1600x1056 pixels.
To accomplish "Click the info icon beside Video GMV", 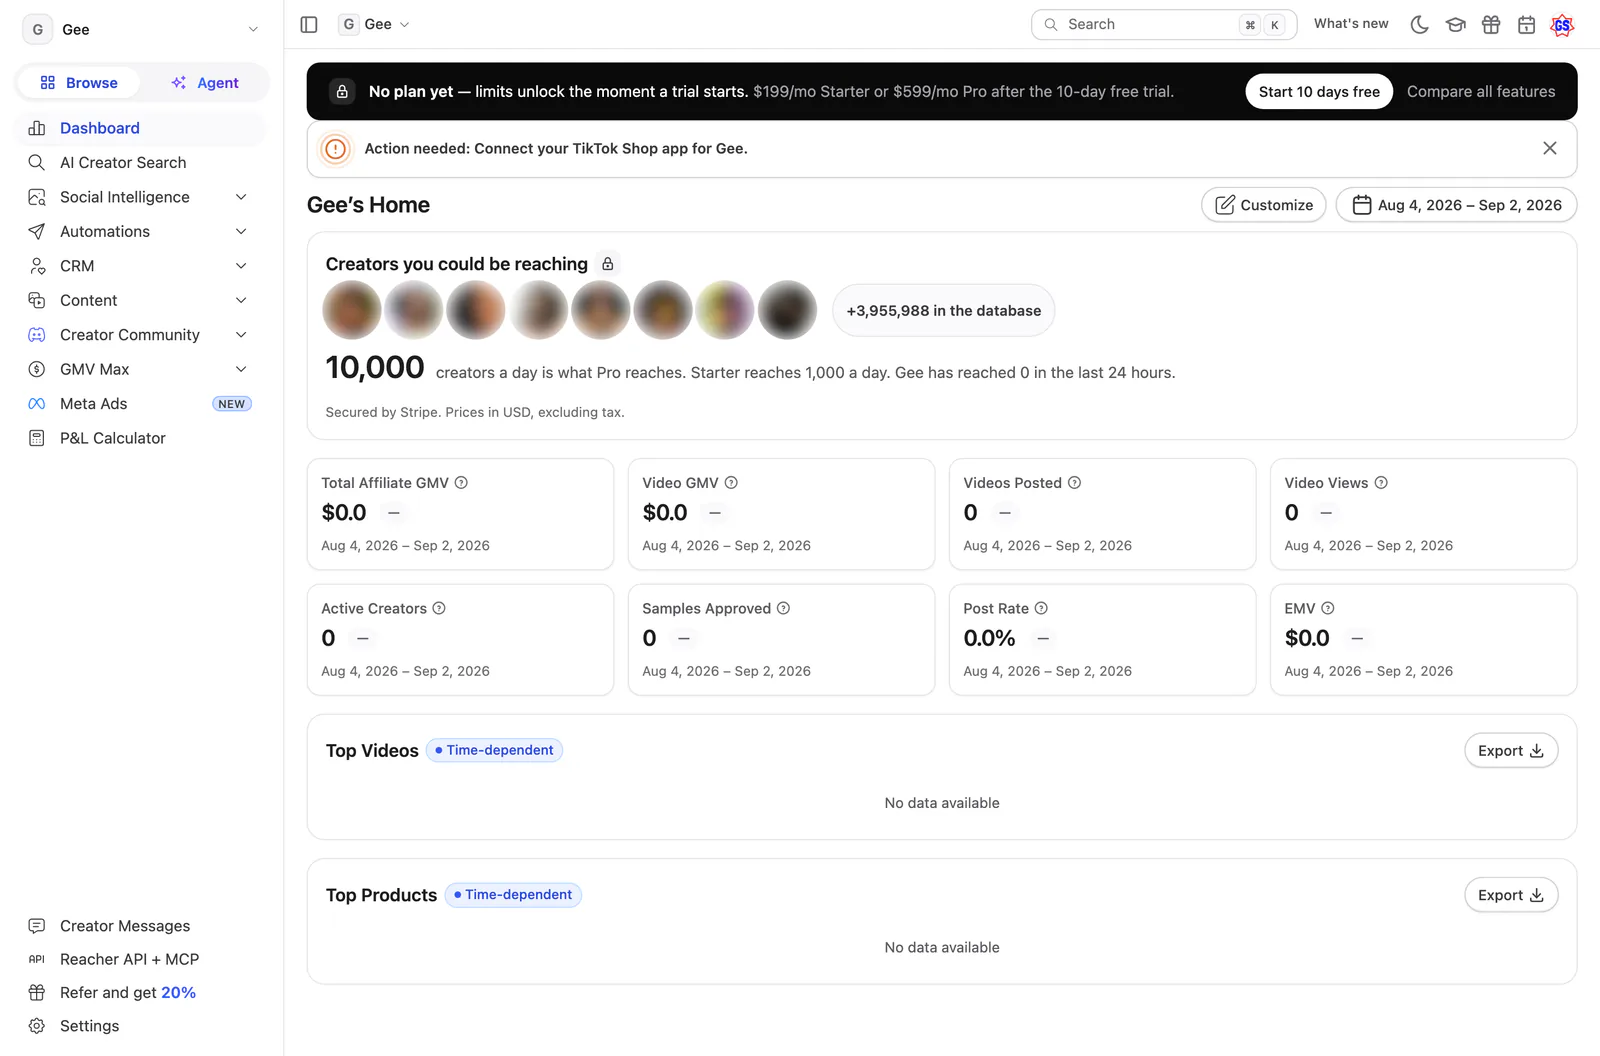I will pyautogui.click(x=731, y=483).
